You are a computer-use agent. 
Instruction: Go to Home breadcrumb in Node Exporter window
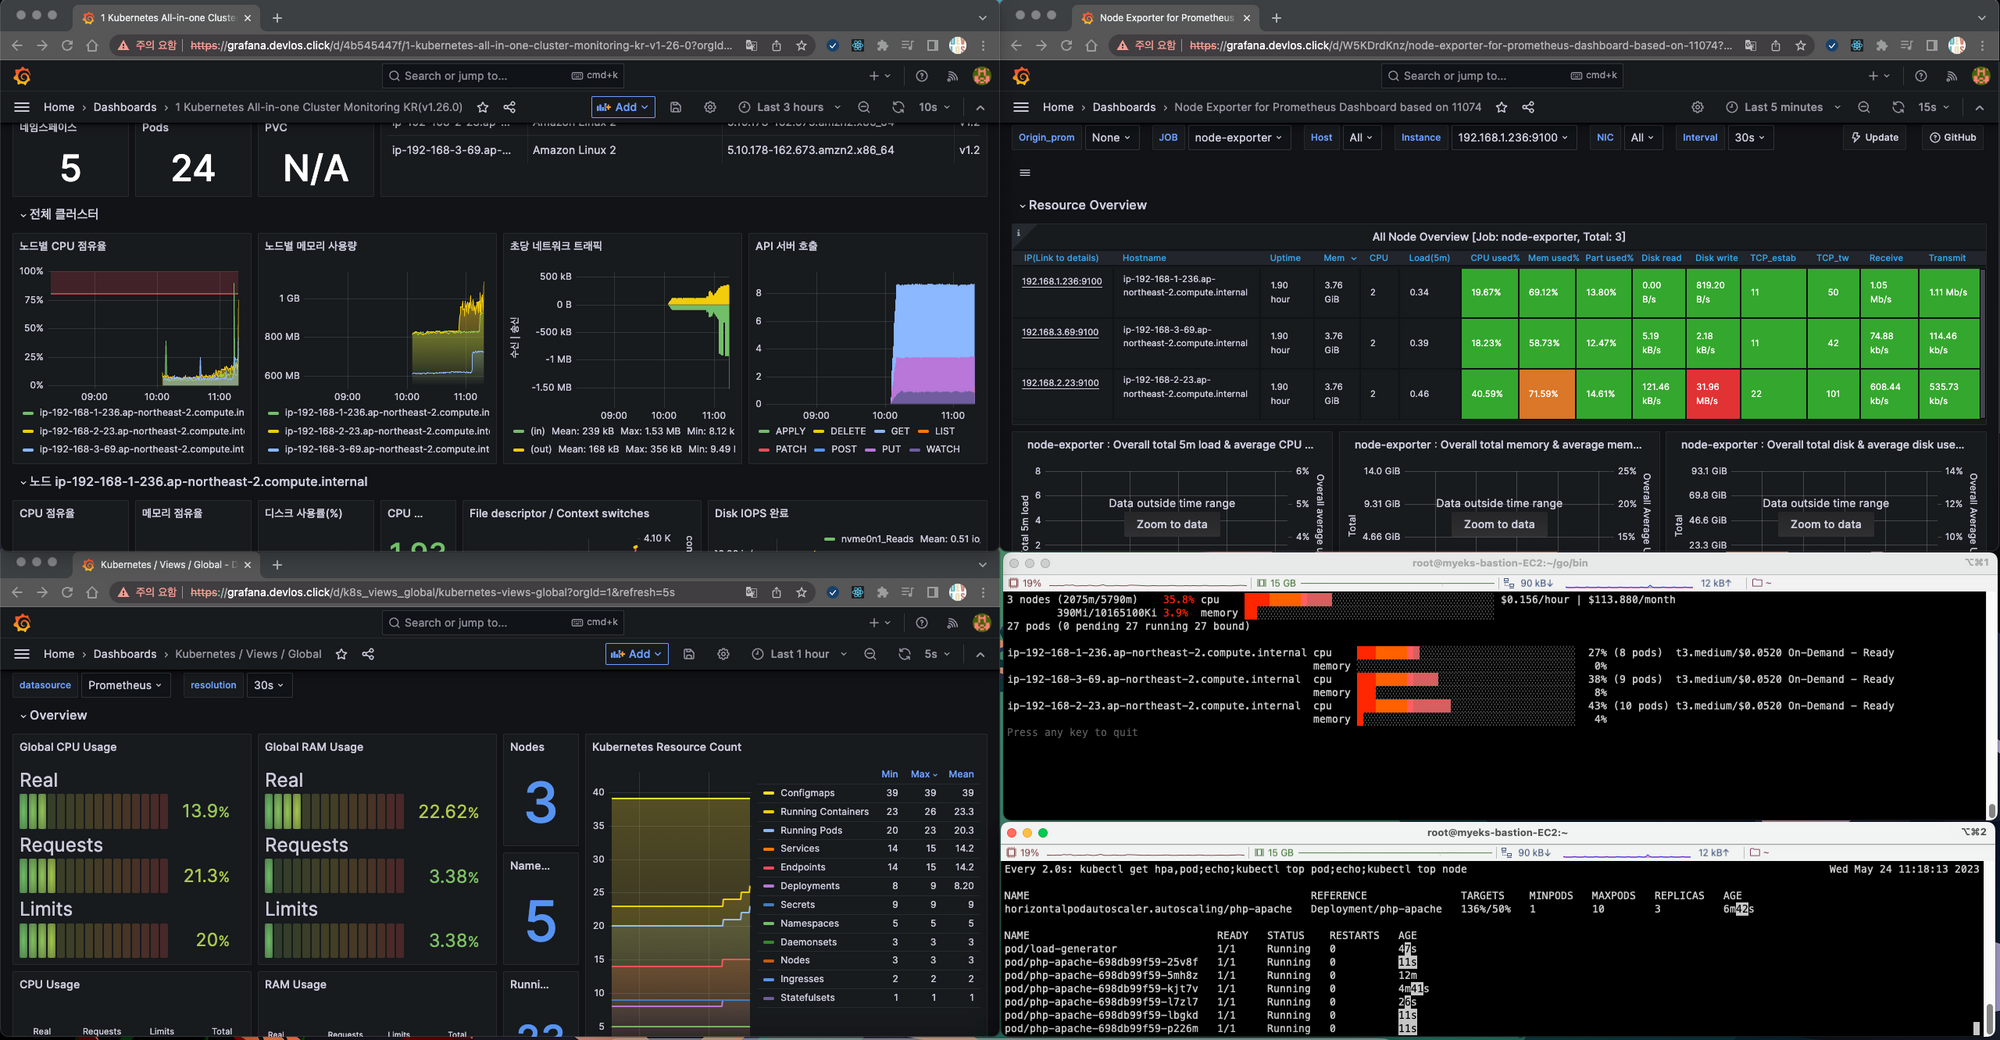pyautogui.click(x=1058, y=107)
